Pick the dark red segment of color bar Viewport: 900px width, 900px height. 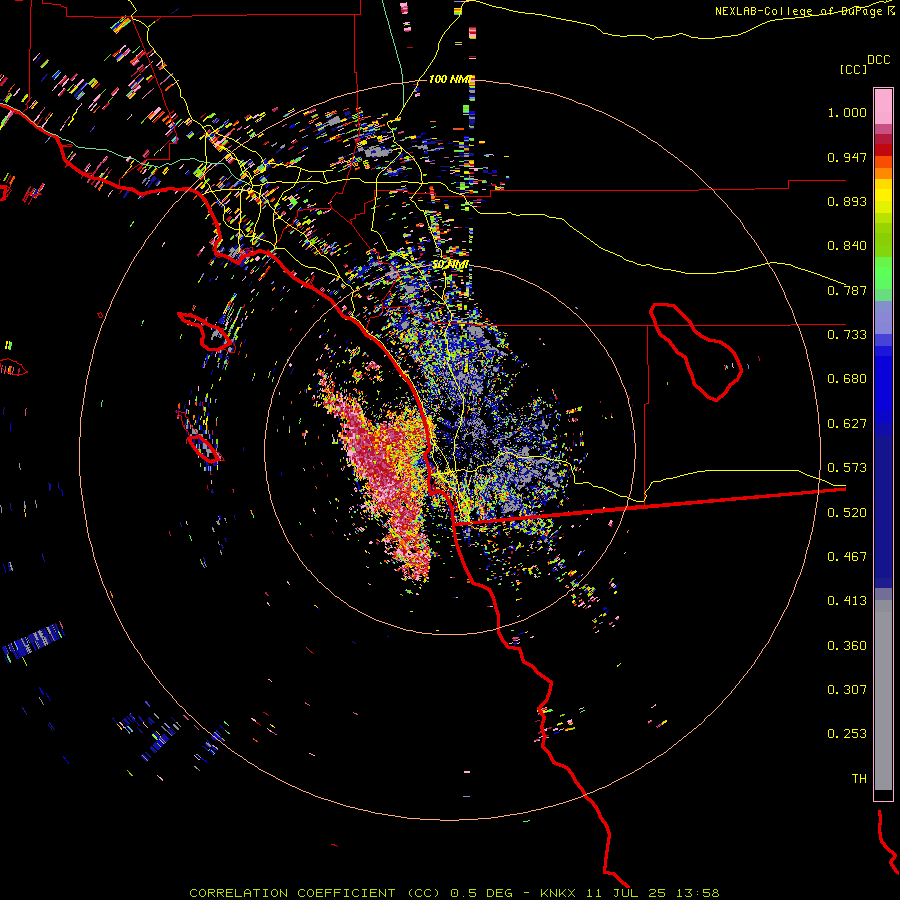(883, 149)
